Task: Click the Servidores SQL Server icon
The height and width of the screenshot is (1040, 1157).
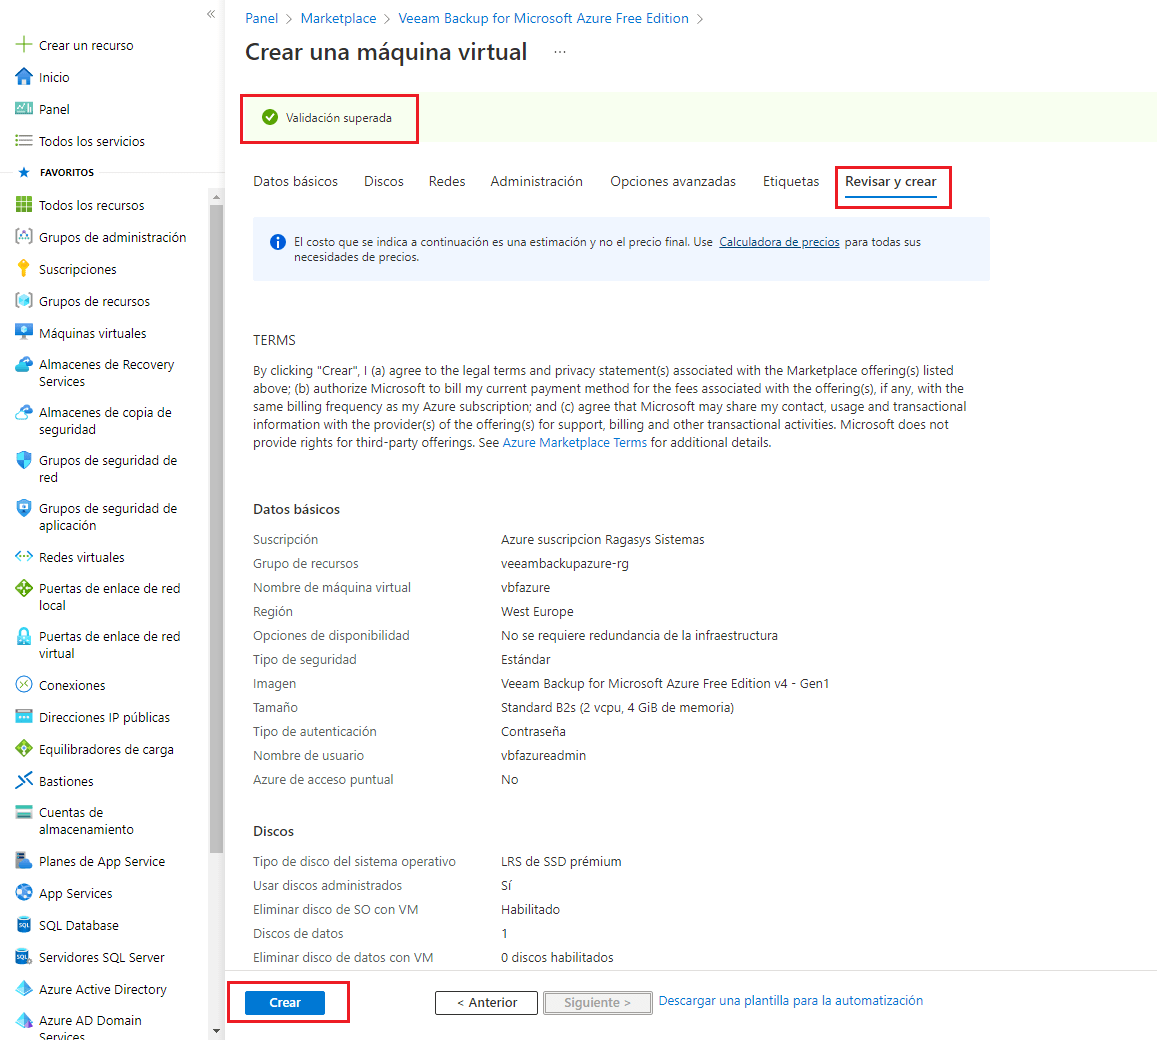Action: coord(24,957)
